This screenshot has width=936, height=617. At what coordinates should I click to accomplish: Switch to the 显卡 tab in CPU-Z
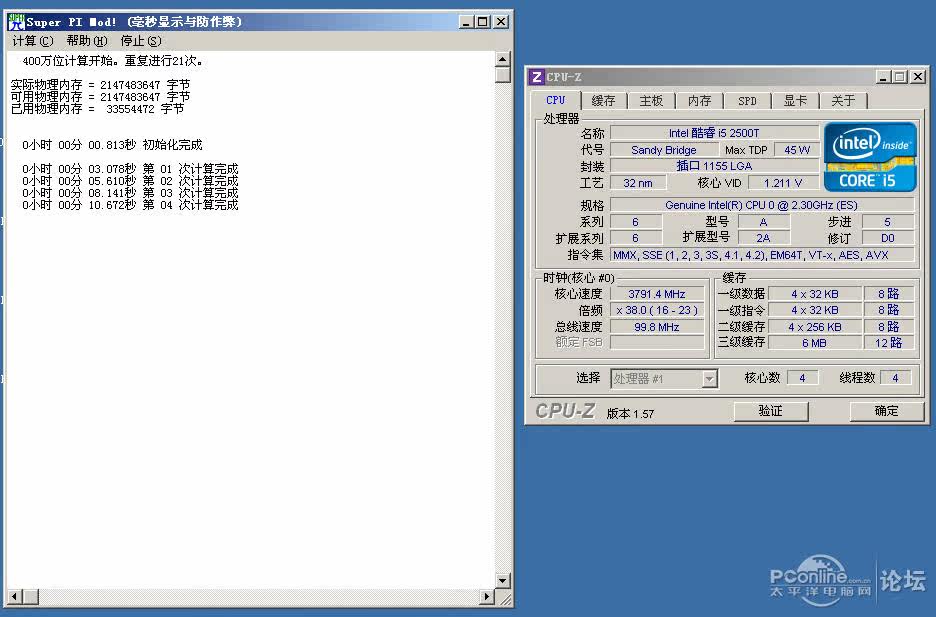pos(795,101)
